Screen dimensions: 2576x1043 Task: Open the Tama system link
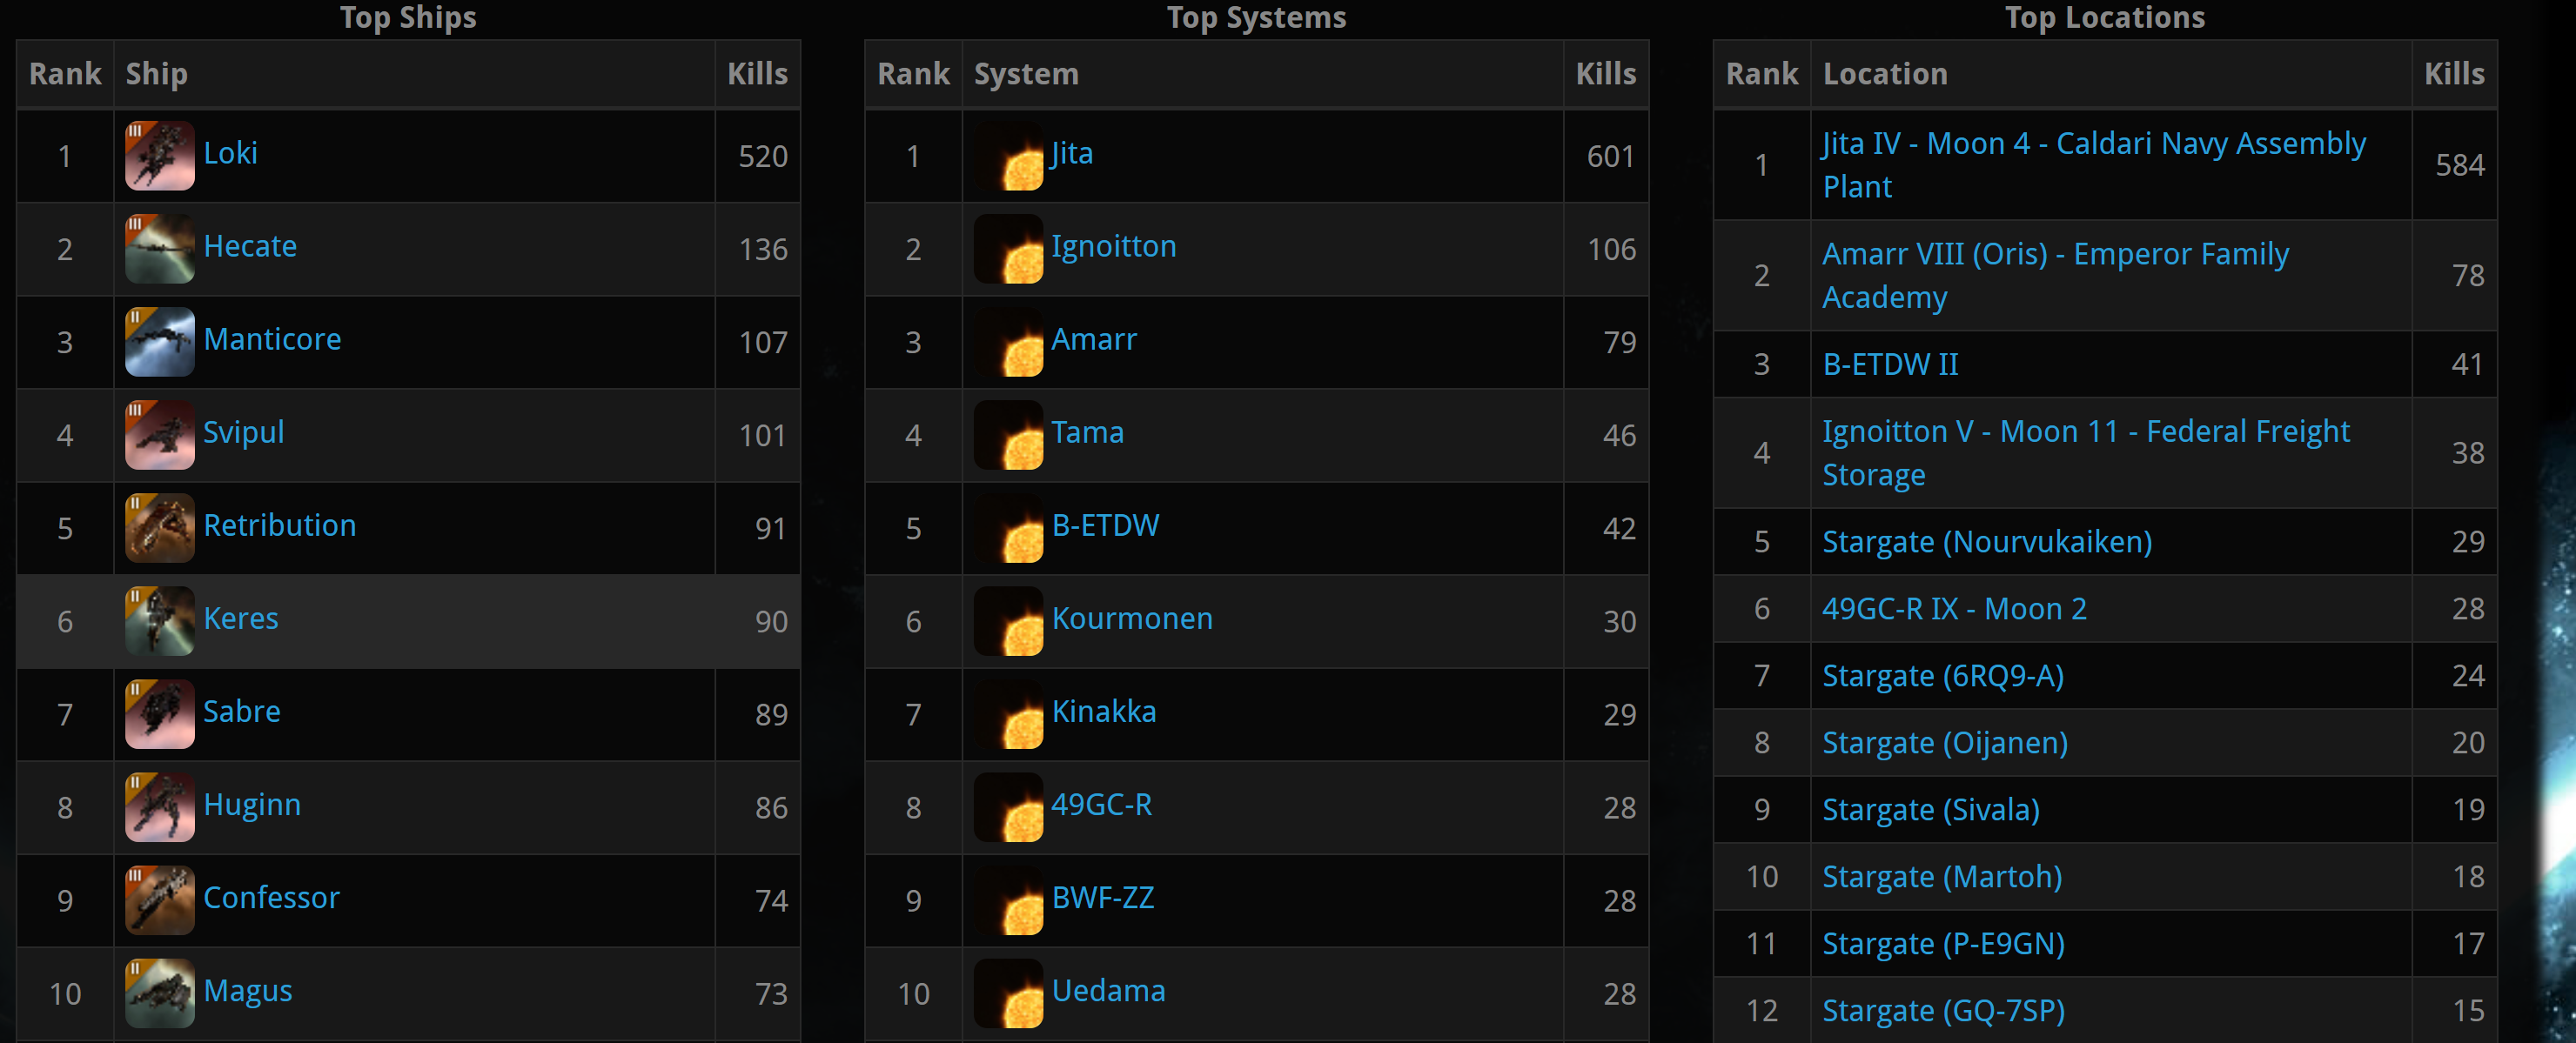click(x=1088, y=432)
